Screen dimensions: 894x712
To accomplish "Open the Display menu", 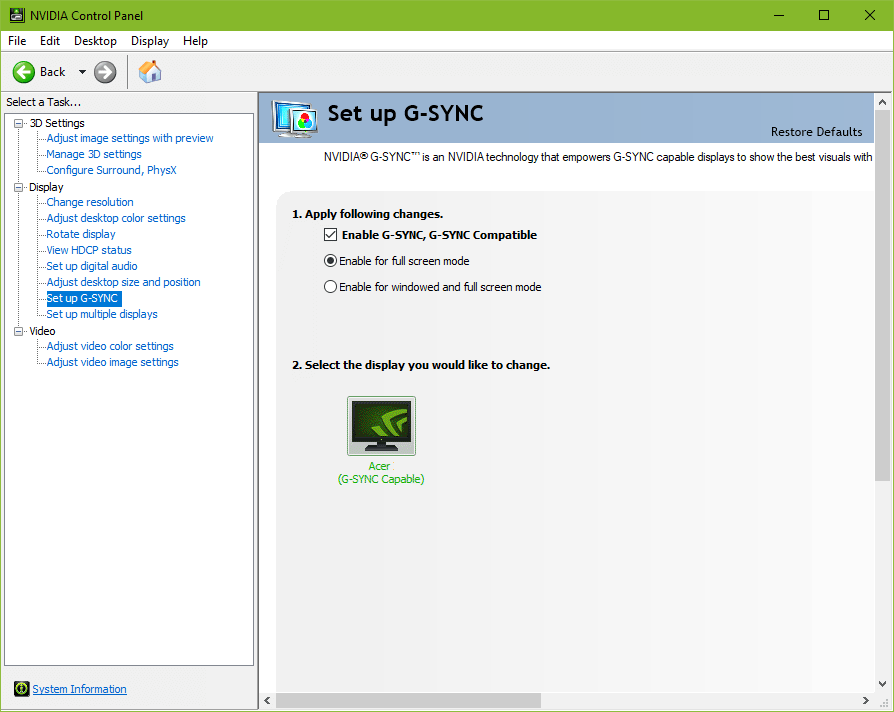I will coord(150,41).
